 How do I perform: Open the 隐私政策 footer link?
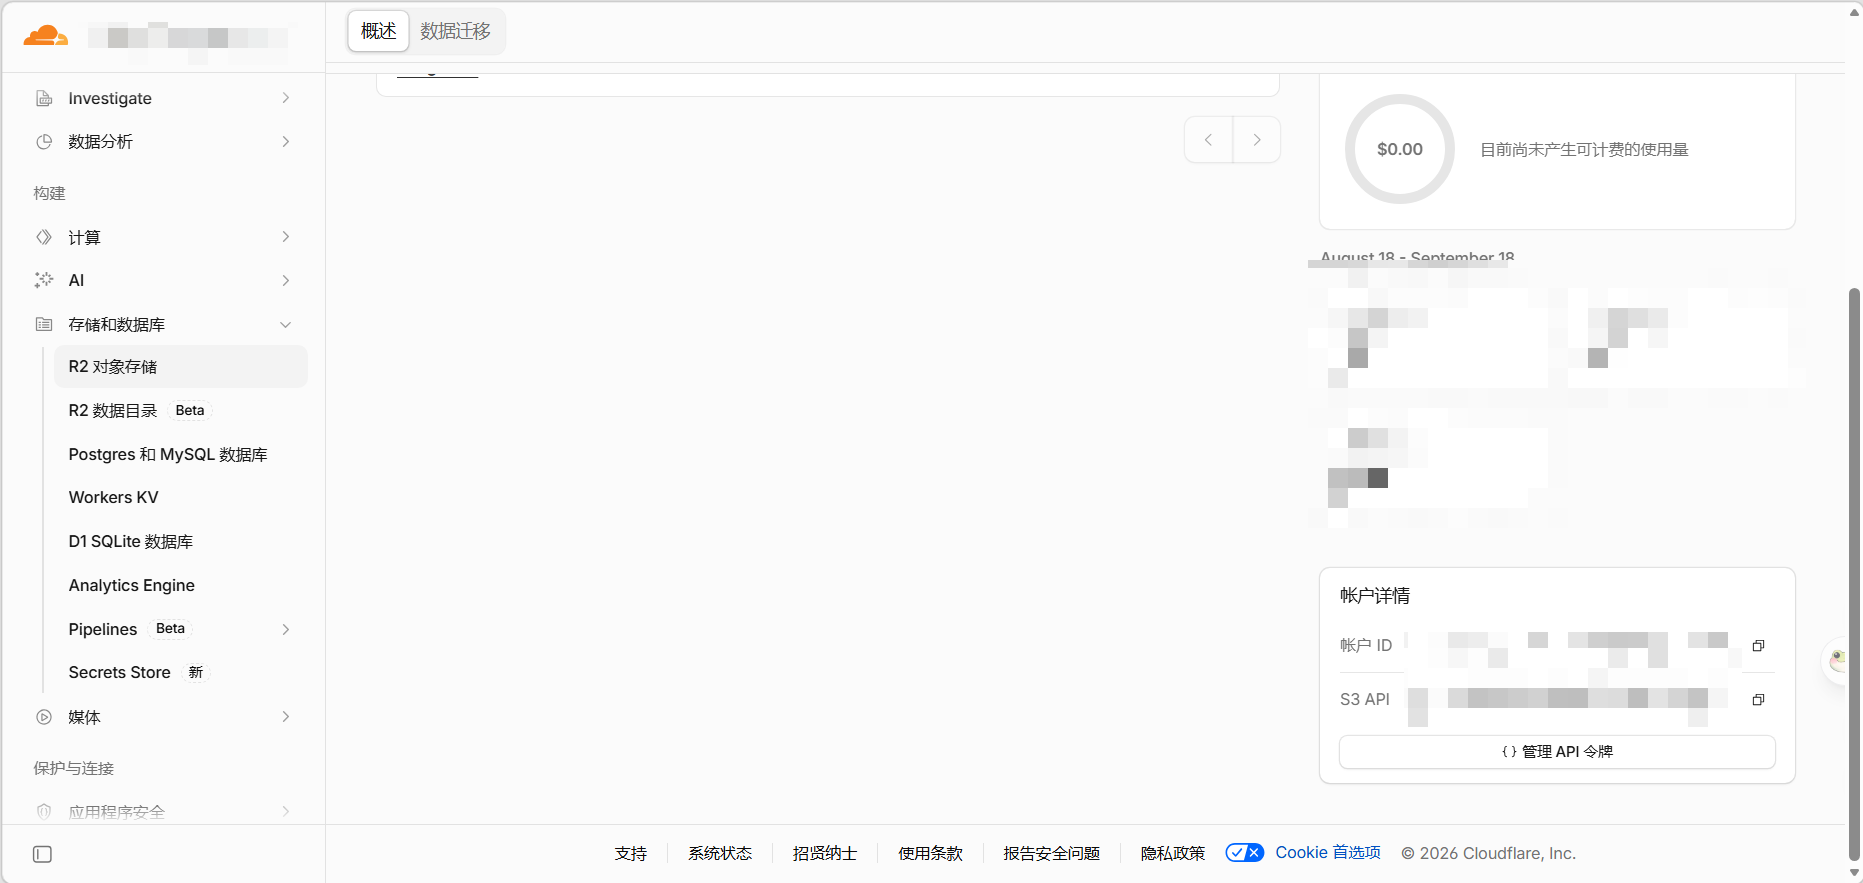pyautogui.click(x=1173, y=854)
